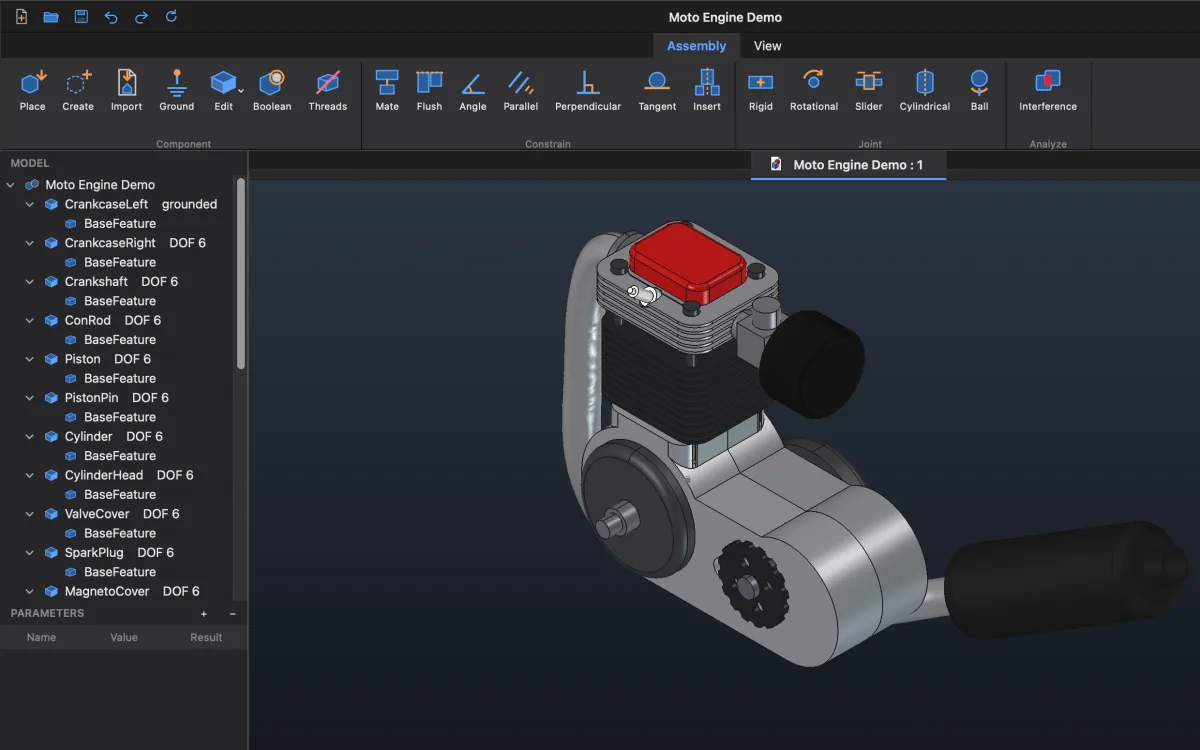Select BaseFeature under Cylinder
1200x750 pixels.
pos(120,456)
